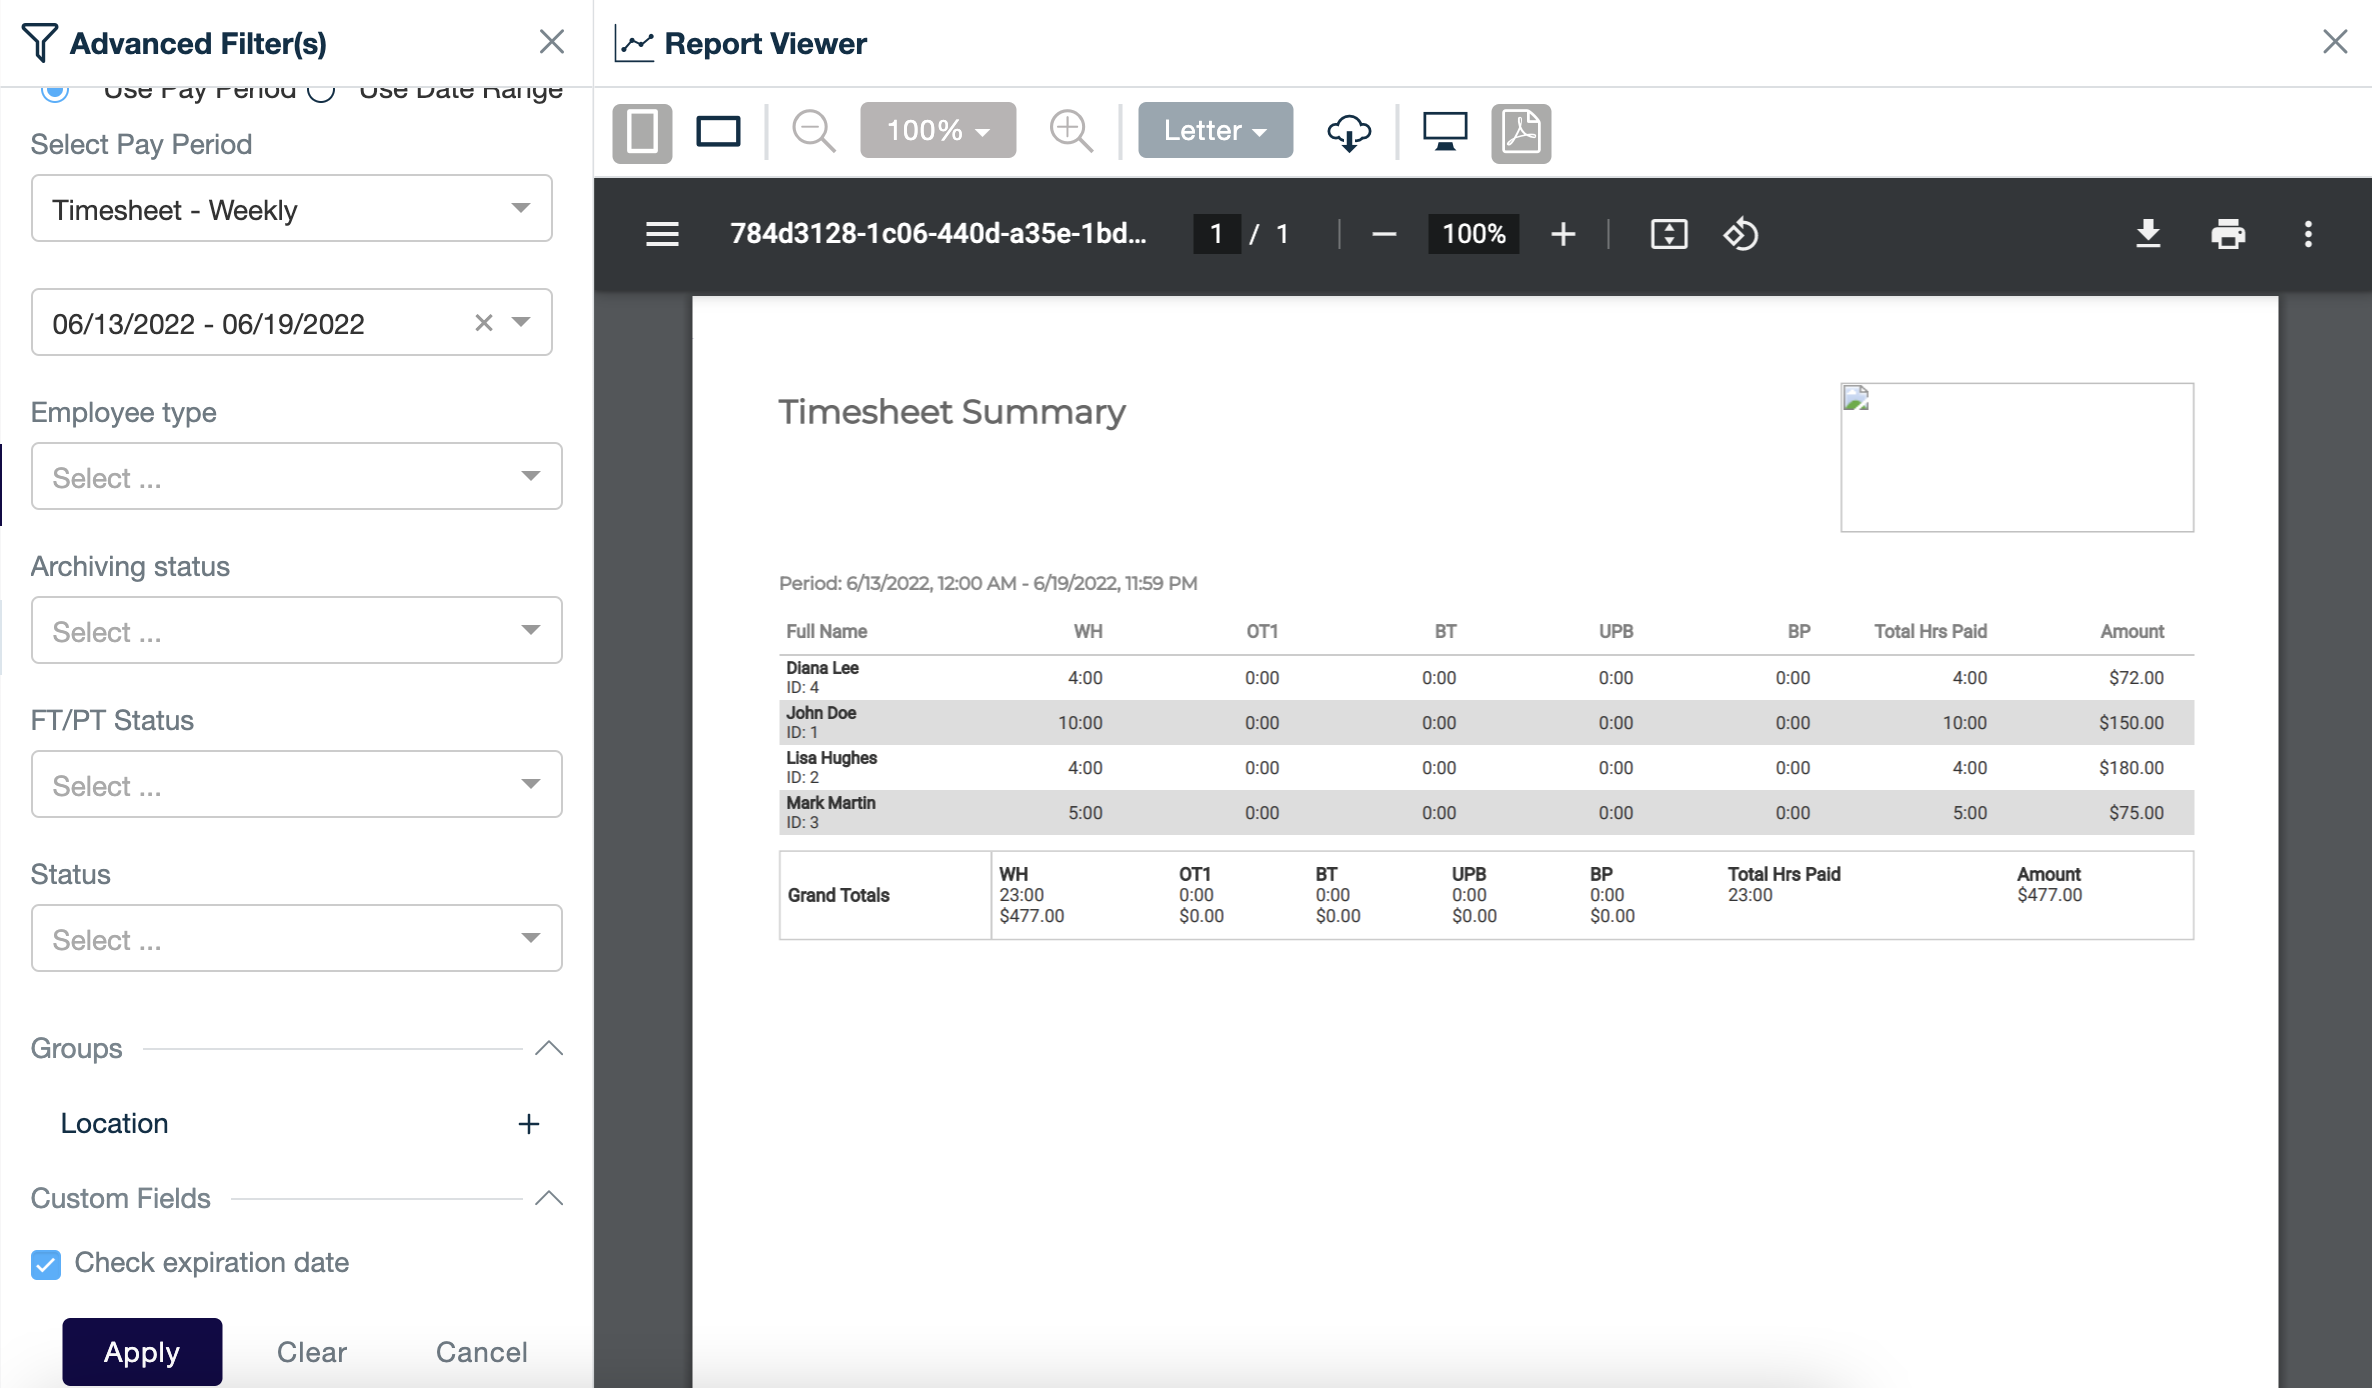The image size is (2372, 1388).
Task: Open the Employee type dropdown
Action: click(296, 476)
